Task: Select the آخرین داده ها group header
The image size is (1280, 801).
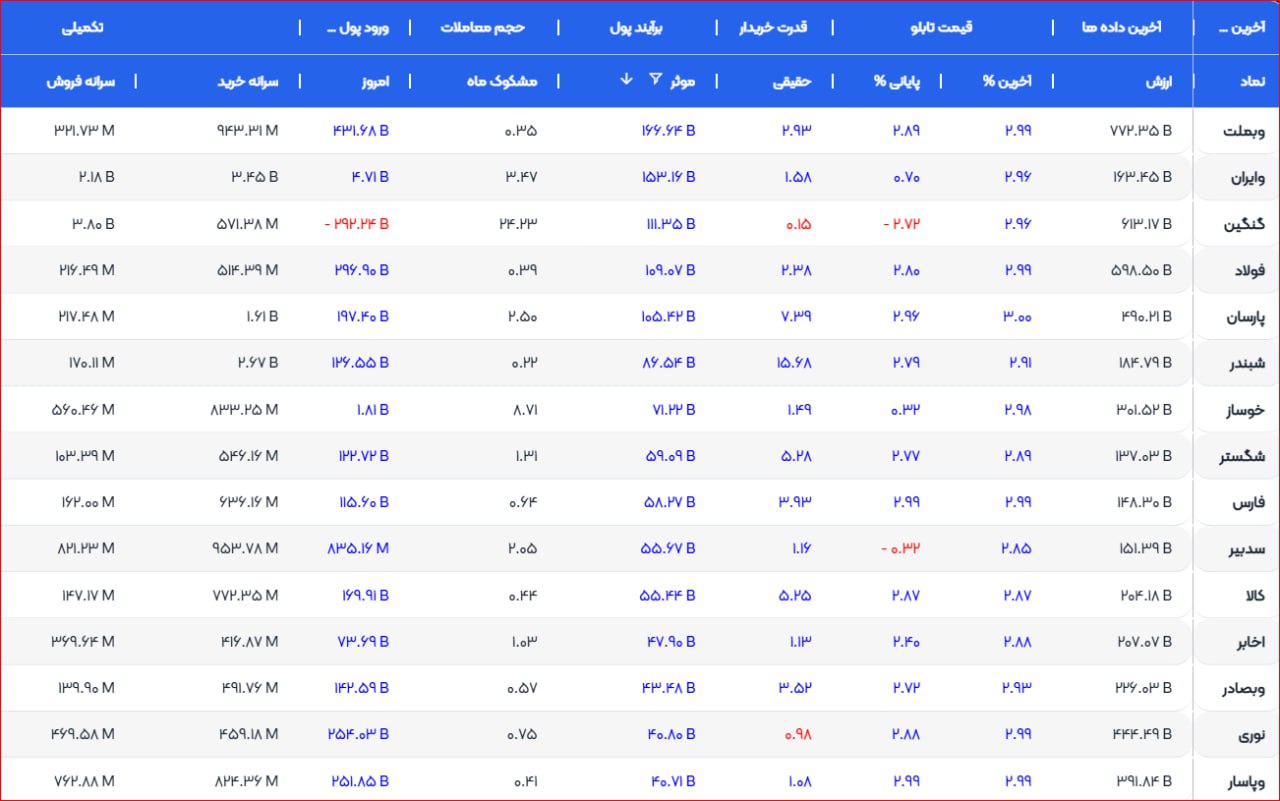Action: 1122,28
